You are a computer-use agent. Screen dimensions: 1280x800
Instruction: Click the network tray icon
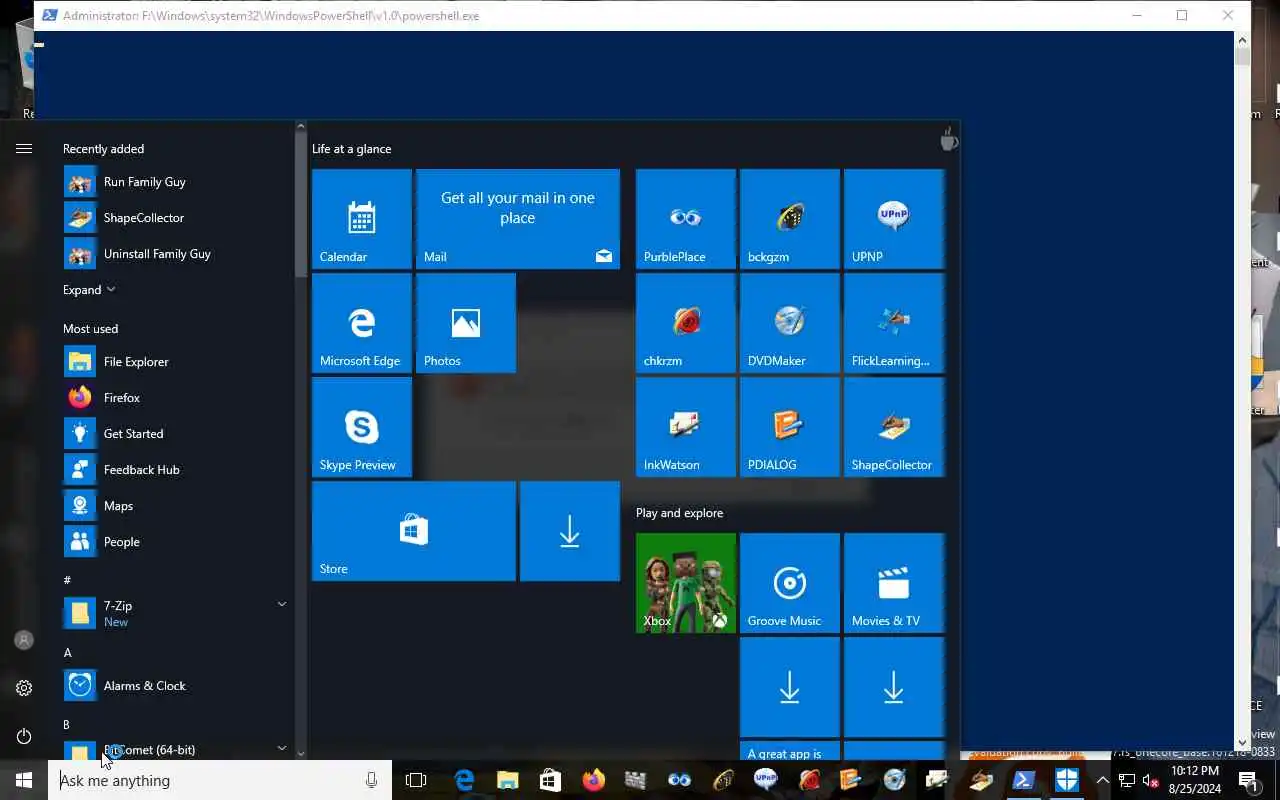(1127, 780)
